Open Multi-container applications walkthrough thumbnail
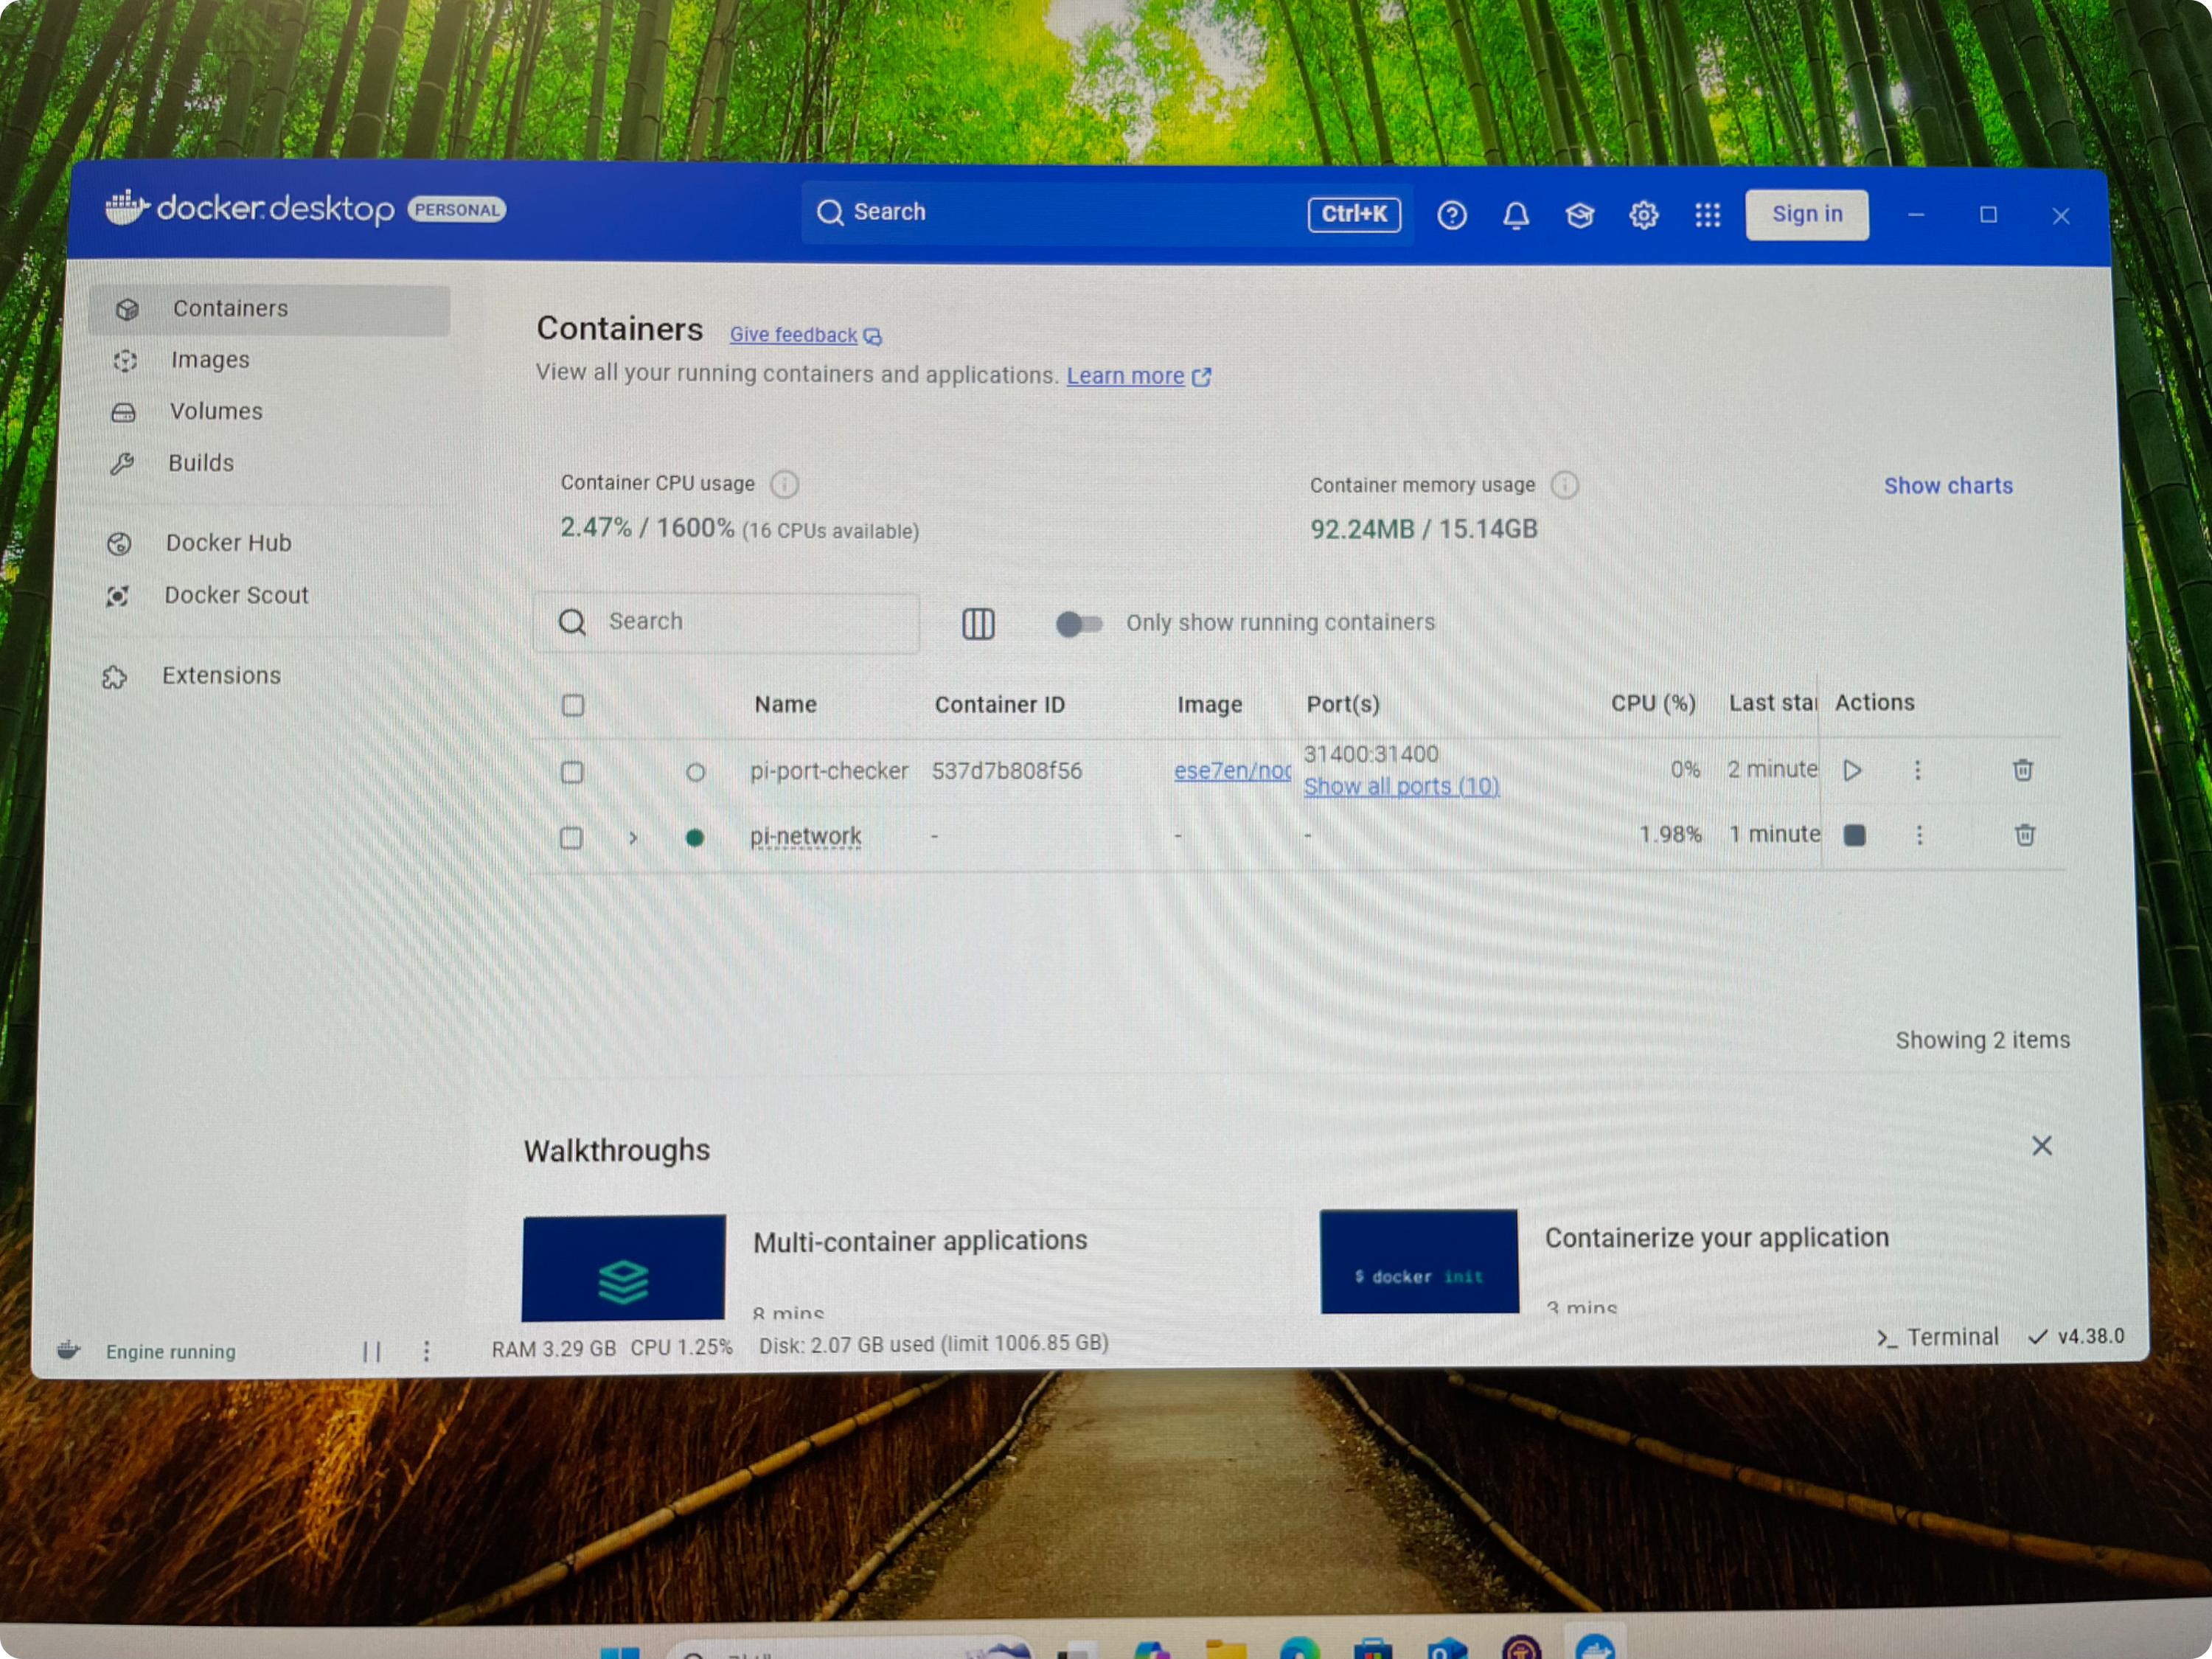Screen dimensions: 2212x1659 [x=624, y=1268]
